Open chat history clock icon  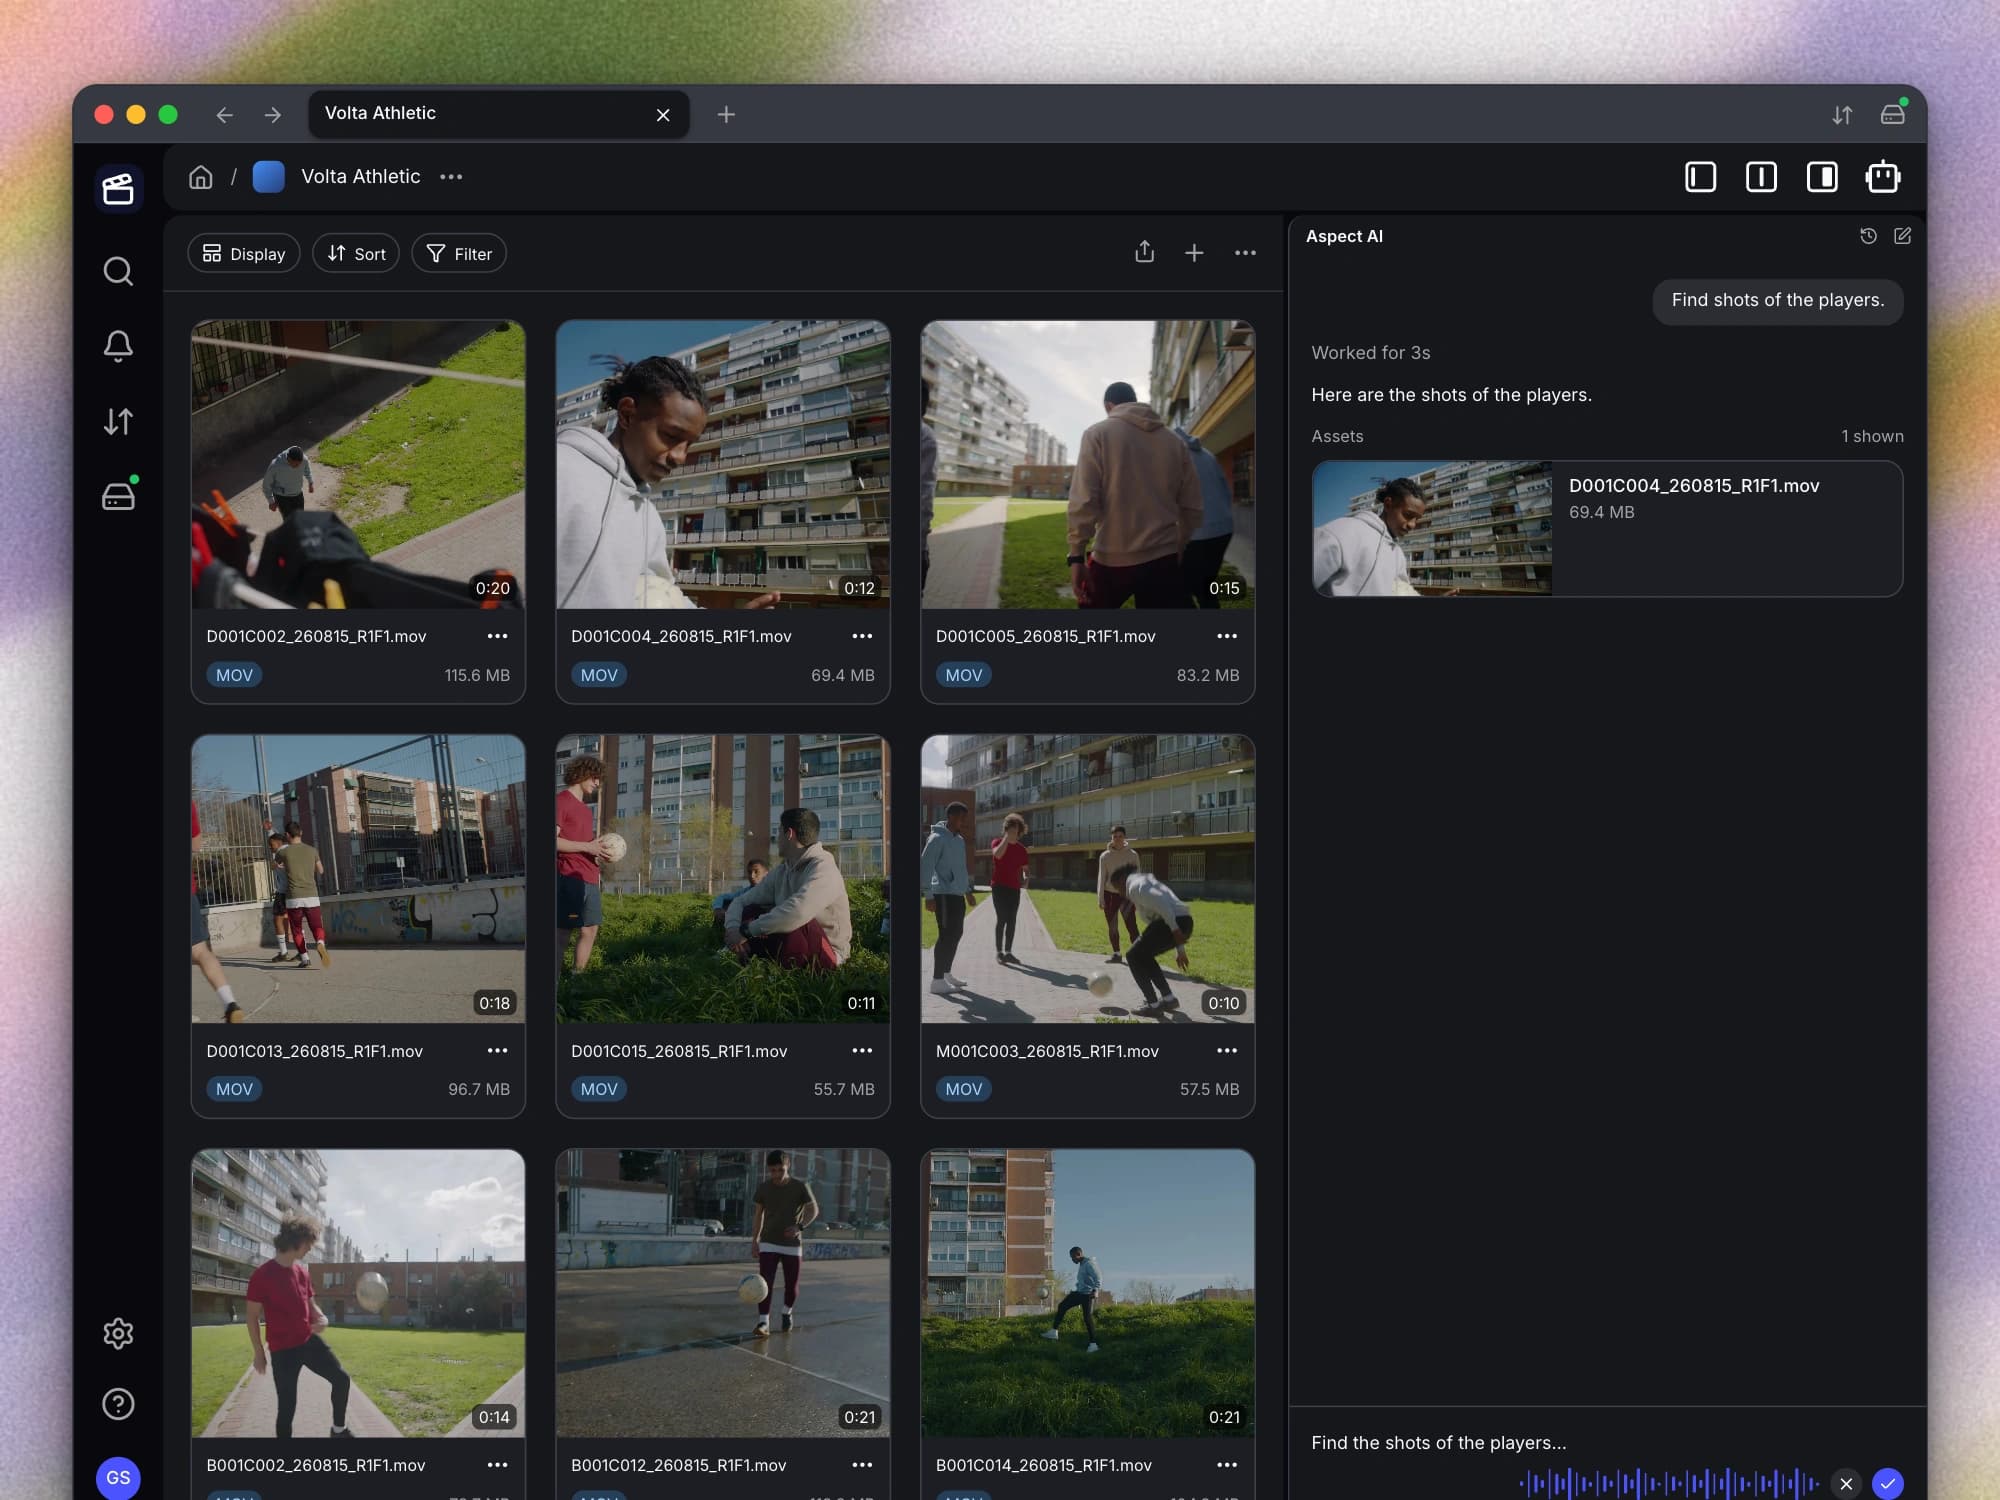(1868, 236)
